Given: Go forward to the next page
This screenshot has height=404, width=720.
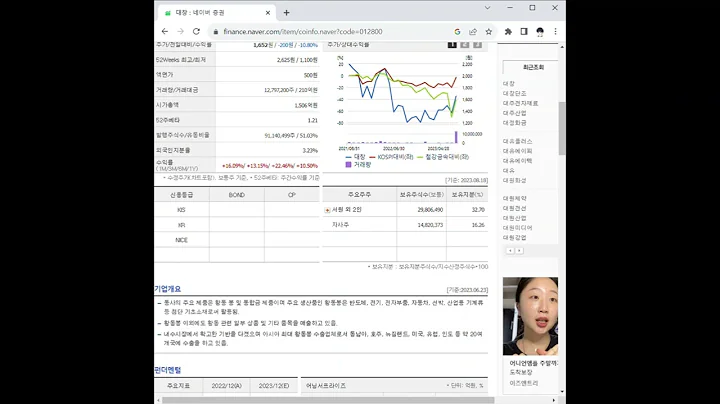Looking at the screenshot, I should (180, 32).
